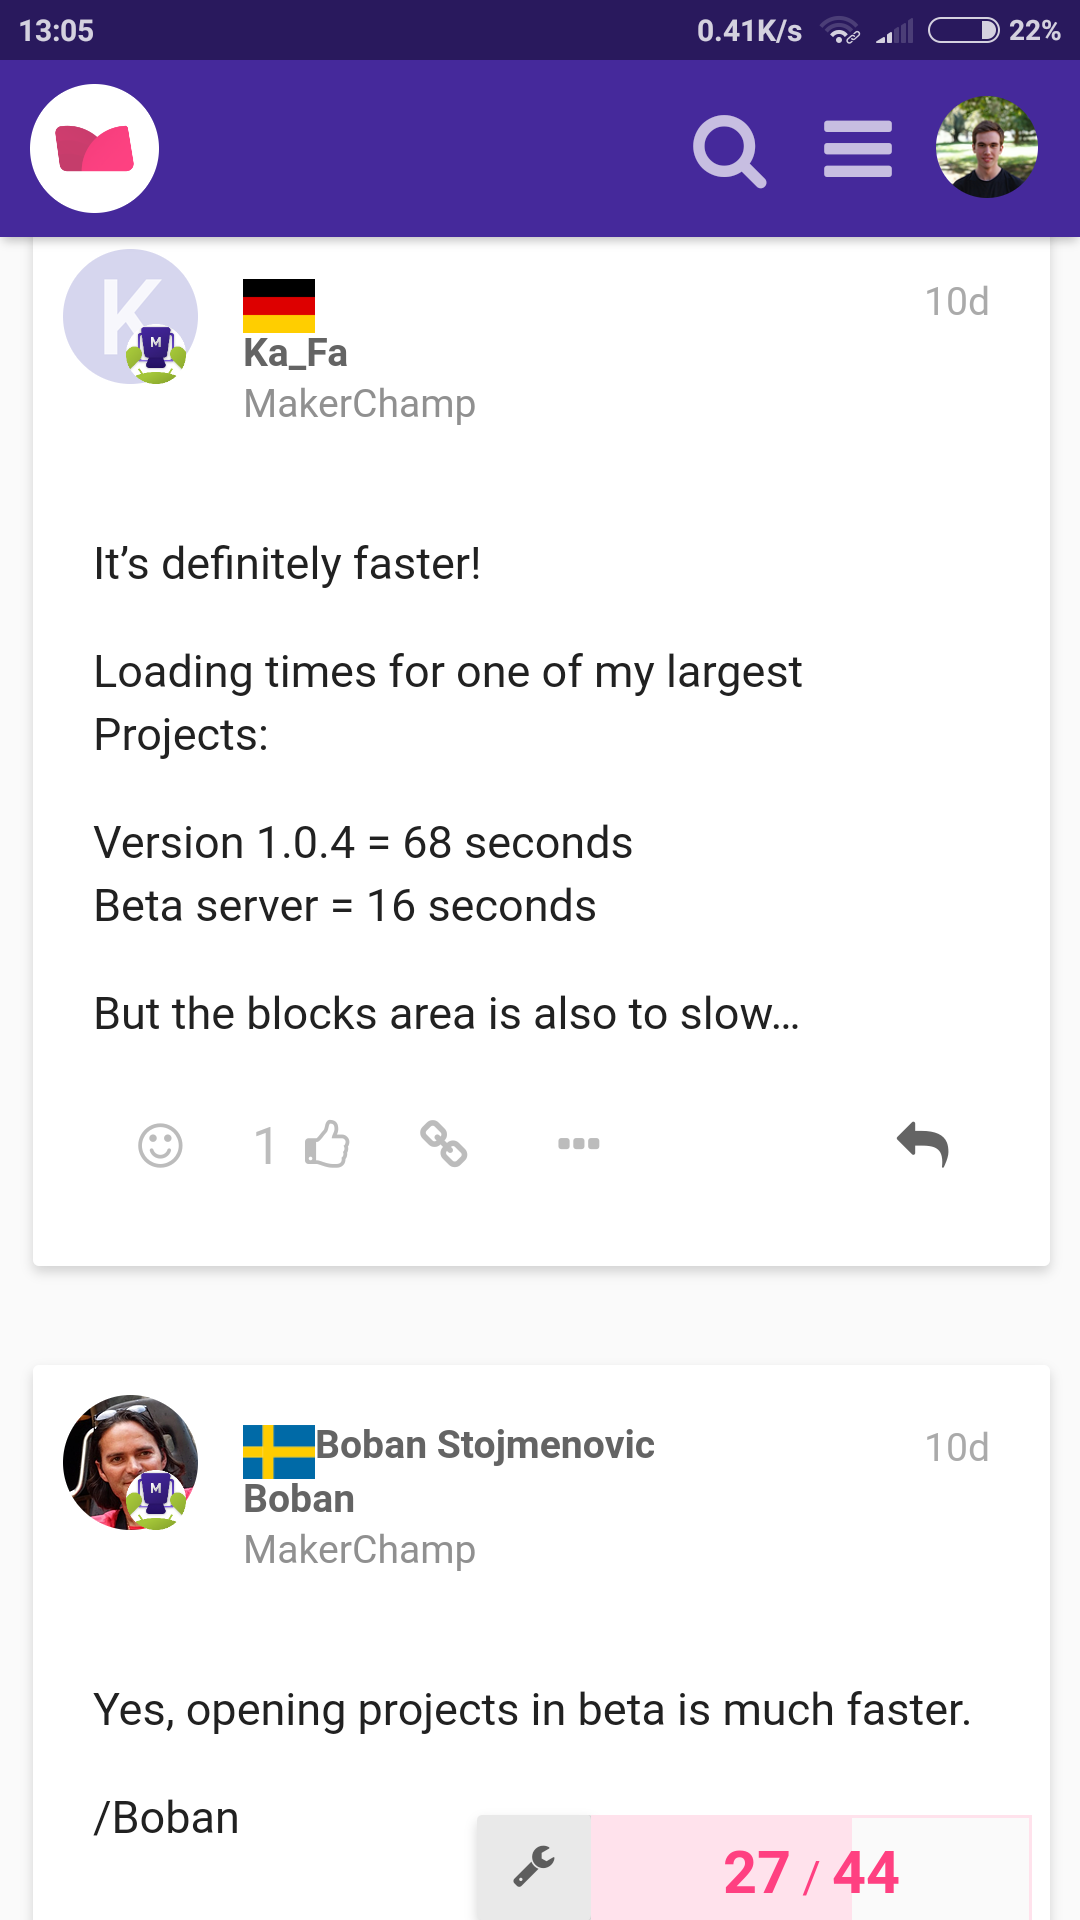1080x1920 pixels.
Task: Open the Ka_Fa username link
Action: coord(295,353)
